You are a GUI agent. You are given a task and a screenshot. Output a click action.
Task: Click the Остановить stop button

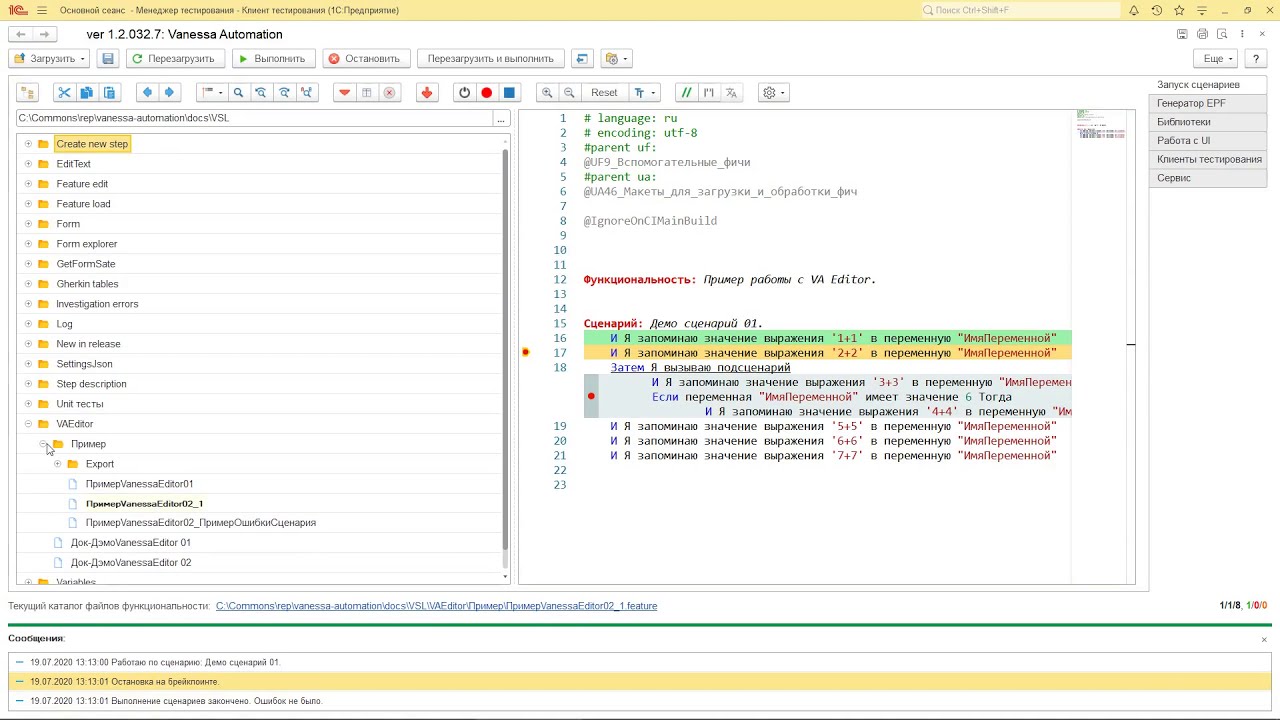pyautogui.click(x=365, y=59)
